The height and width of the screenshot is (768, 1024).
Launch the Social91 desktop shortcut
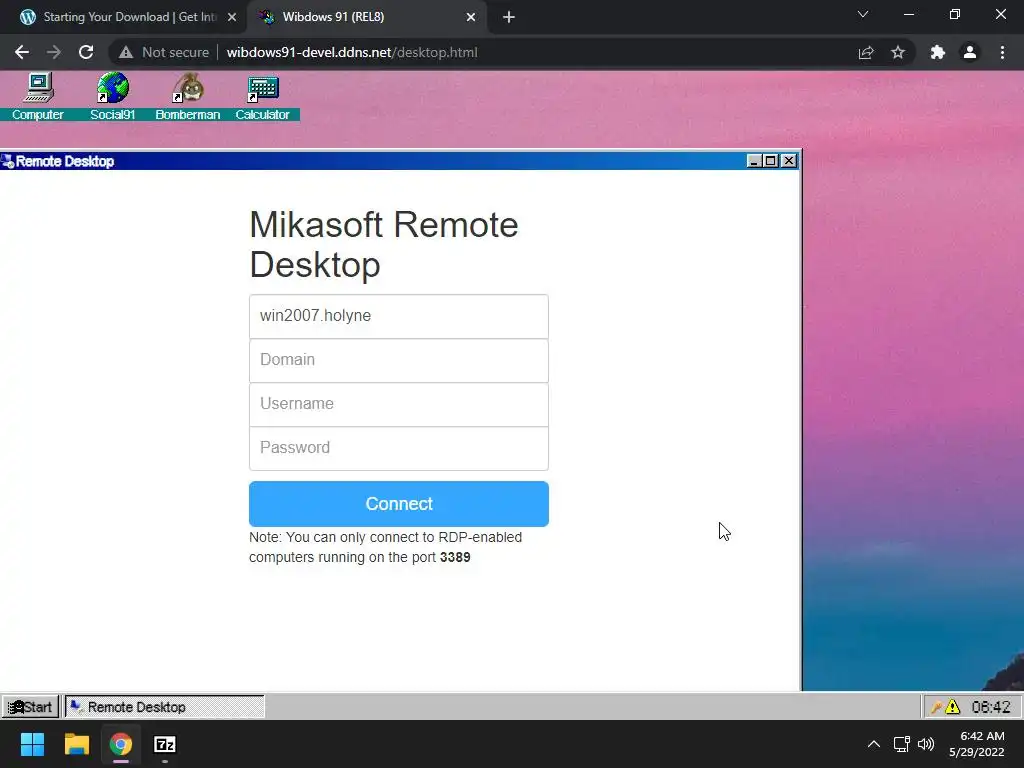tap(112, 97)
